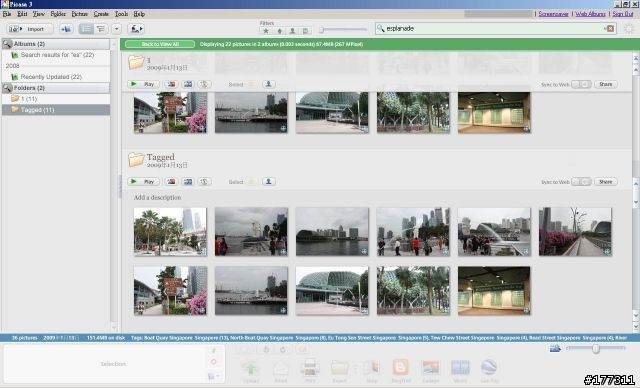Open the Screensaver link

[x=553, y=14]
